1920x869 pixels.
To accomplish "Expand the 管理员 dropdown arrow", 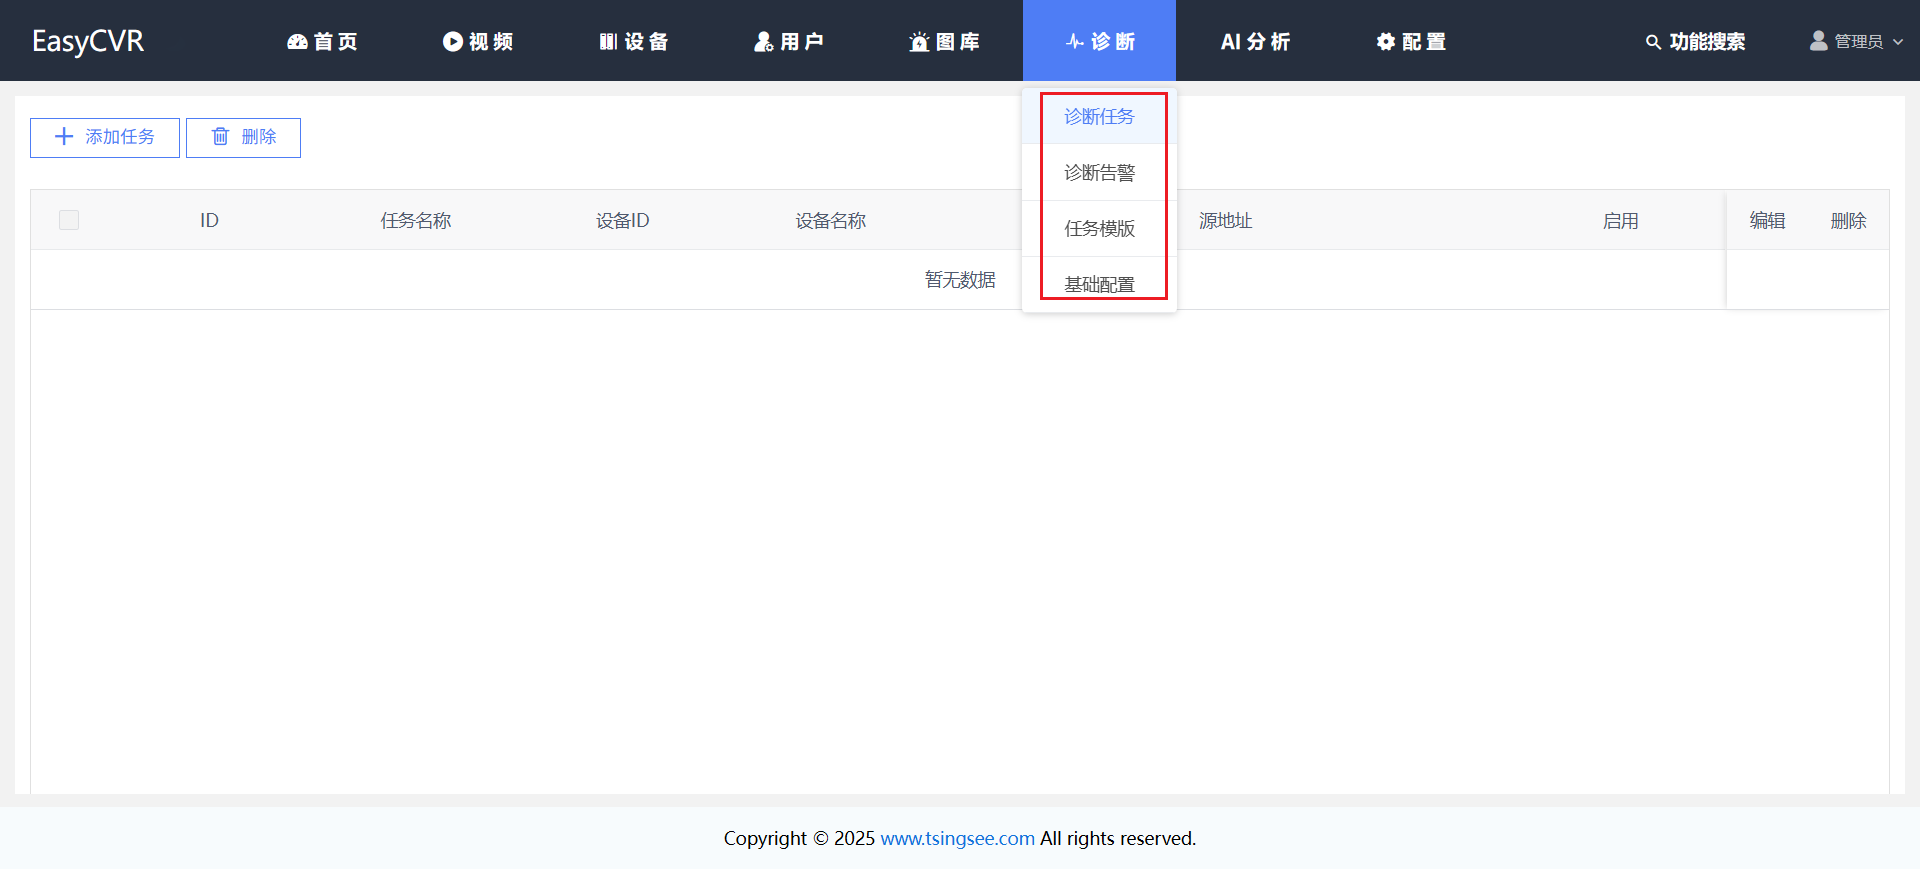I will tap(1898, 42).
